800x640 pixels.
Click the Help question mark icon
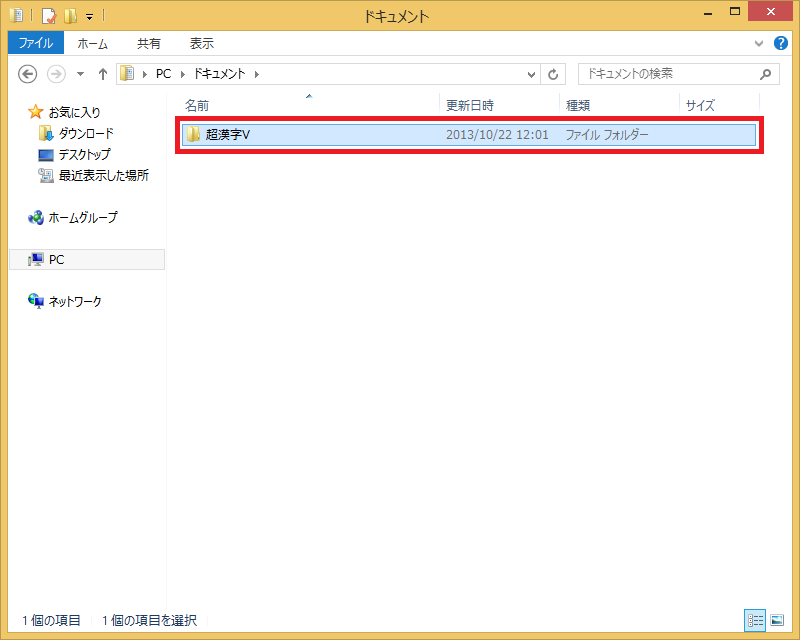pos(780,44)
